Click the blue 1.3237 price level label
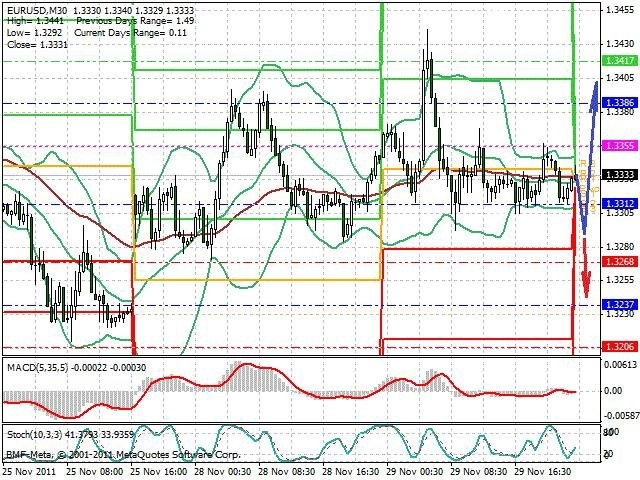The height and width of the screenshot is (480, 640). [x=620, y=305]
